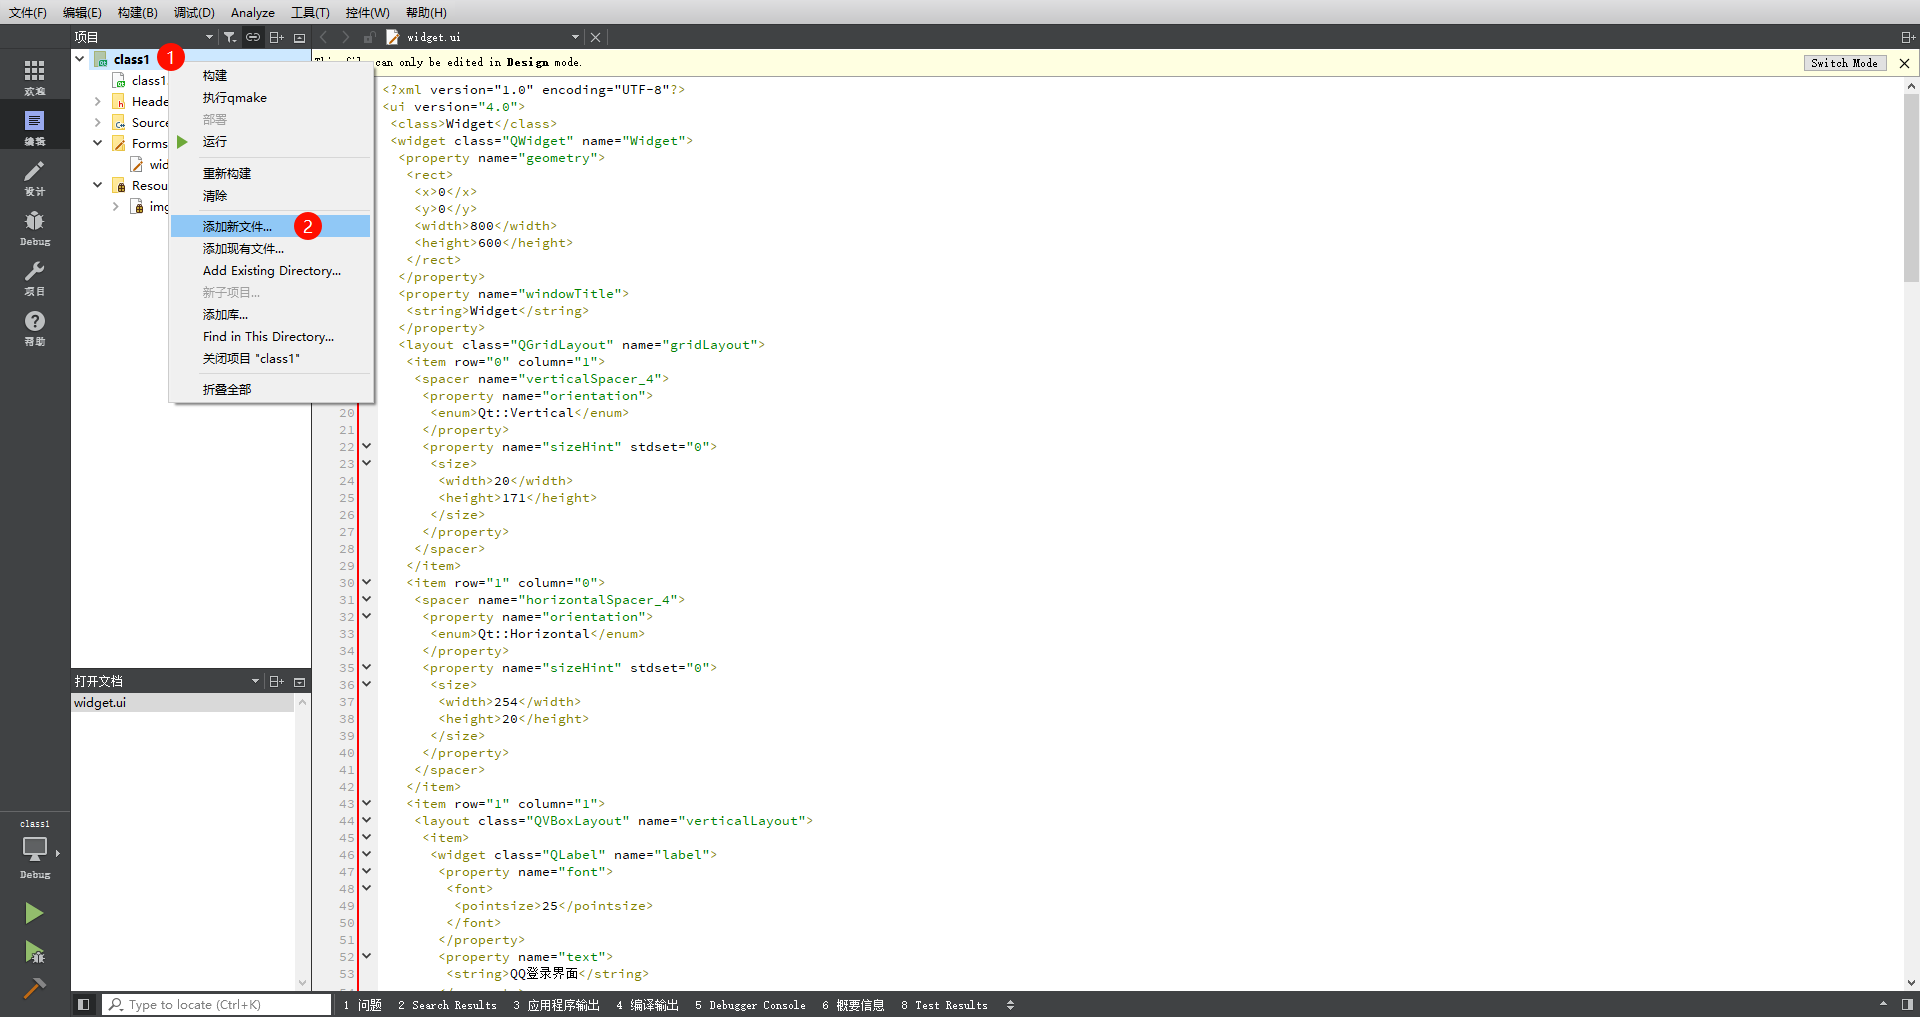Fold code block at line 30
This screenshot has width=1920, height=1017.
(366, 582)
